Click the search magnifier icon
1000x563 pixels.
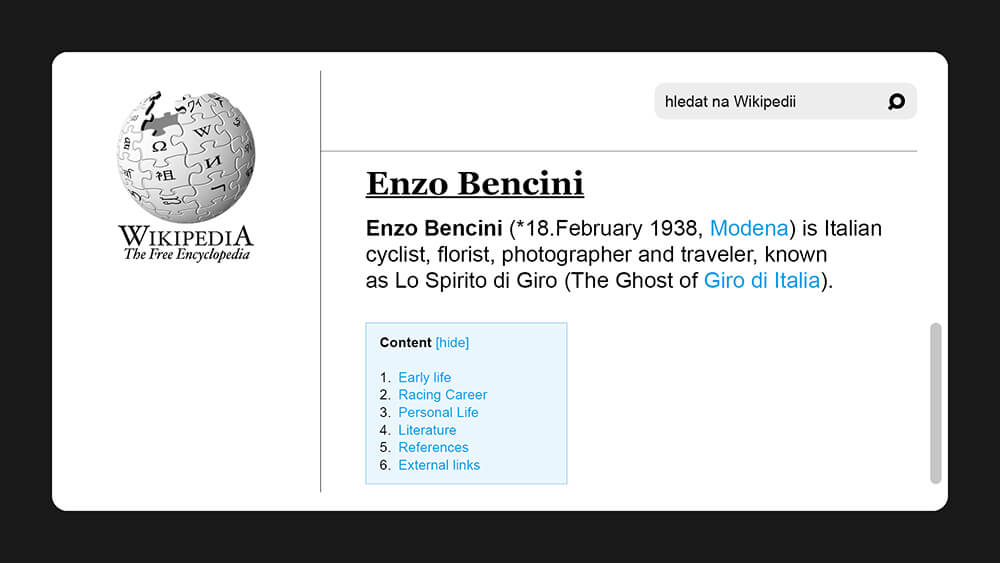(896, 101)
